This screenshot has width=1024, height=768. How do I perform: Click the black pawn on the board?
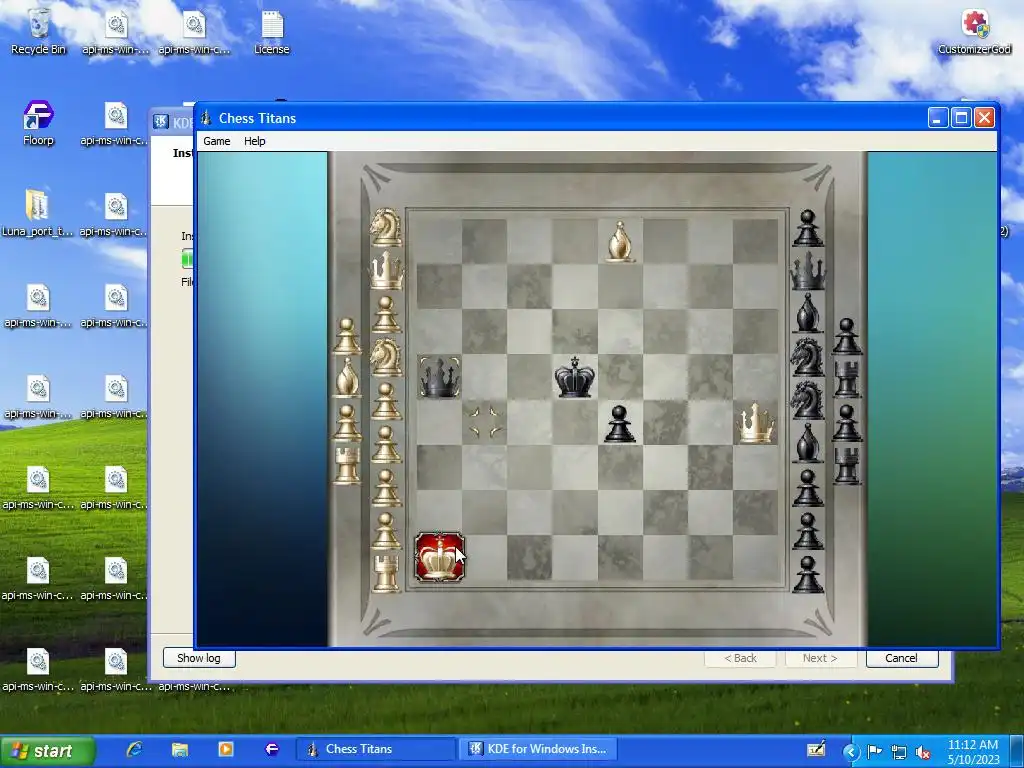click(619, 423)
